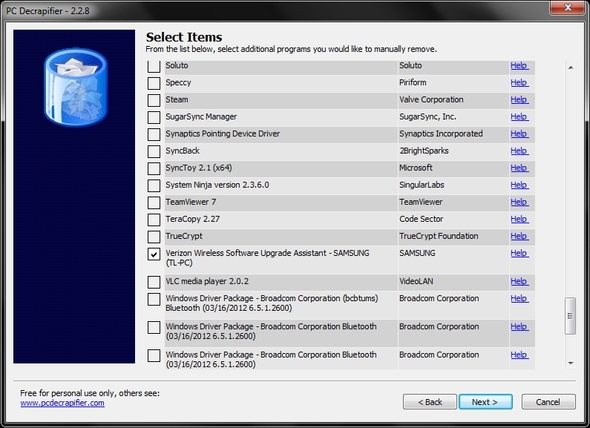Click scrollbar up arrow
This screenshot has height=428, width=590.
click(571, 67)
